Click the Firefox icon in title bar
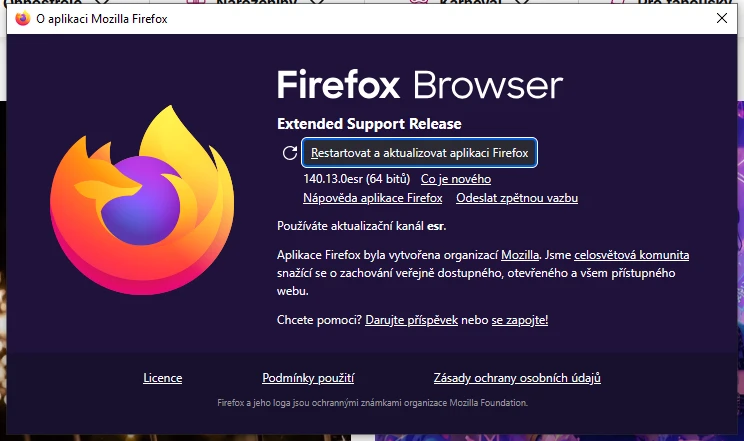Image resolution: width=744 pixels, height=441 pixels. (x=22, y=19)
